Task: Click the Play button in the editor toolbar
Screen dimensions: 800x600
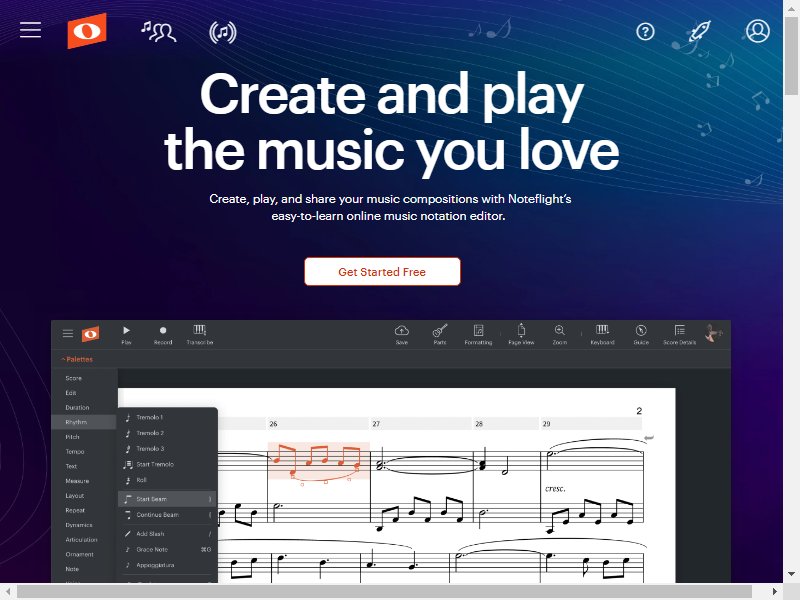Action: (x=126, y=335)
